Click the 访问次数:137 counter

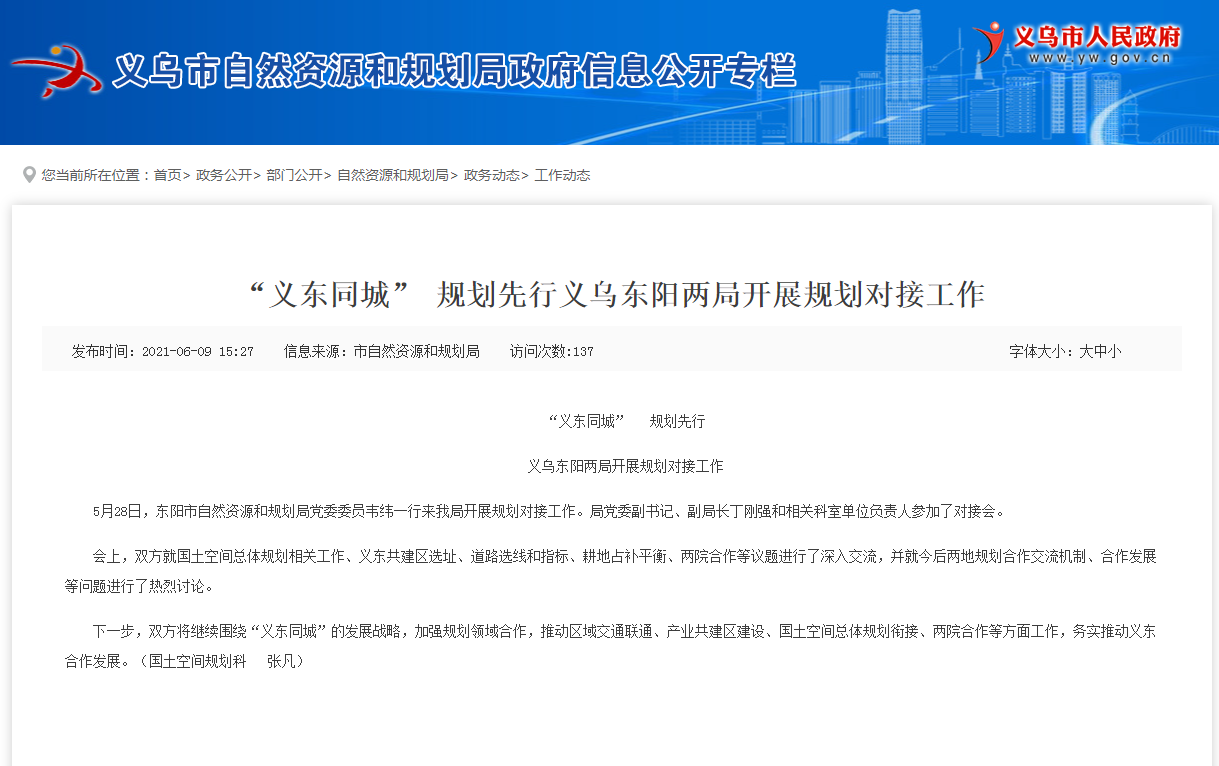click(551, 352)
